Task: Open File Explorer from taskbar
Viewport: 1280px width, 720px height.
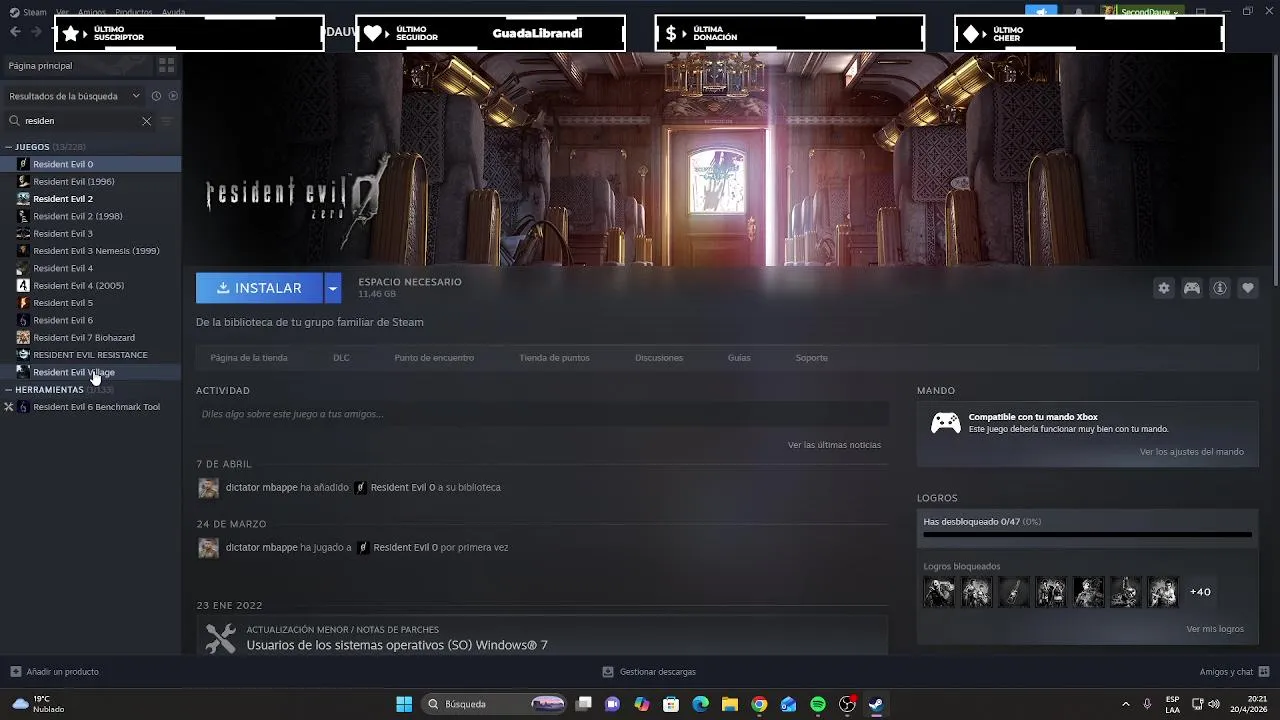Action: pyautogui.click(x=730, y=704)
